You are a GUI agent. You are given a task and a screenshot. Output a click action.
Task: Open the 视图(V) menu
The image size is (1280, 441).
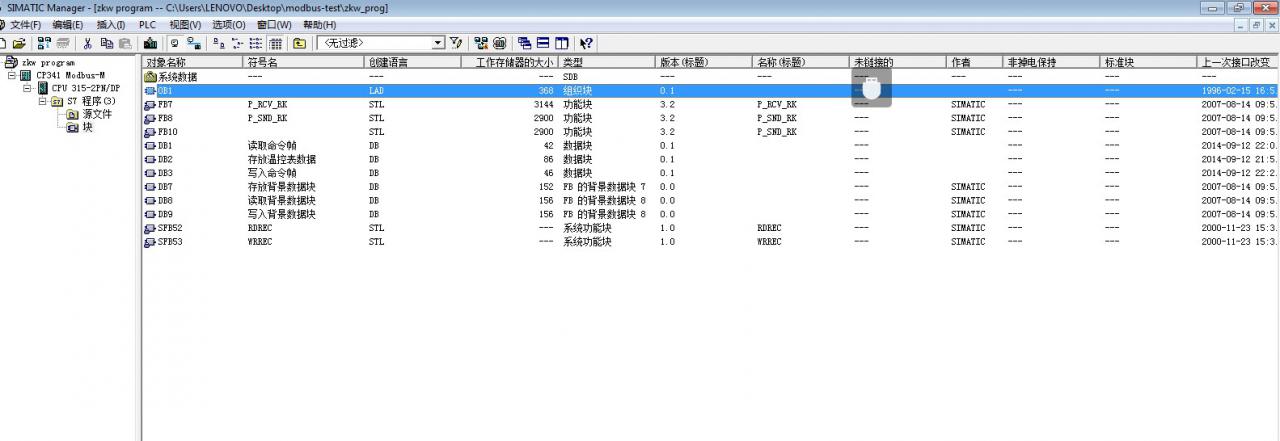[185, 24]
